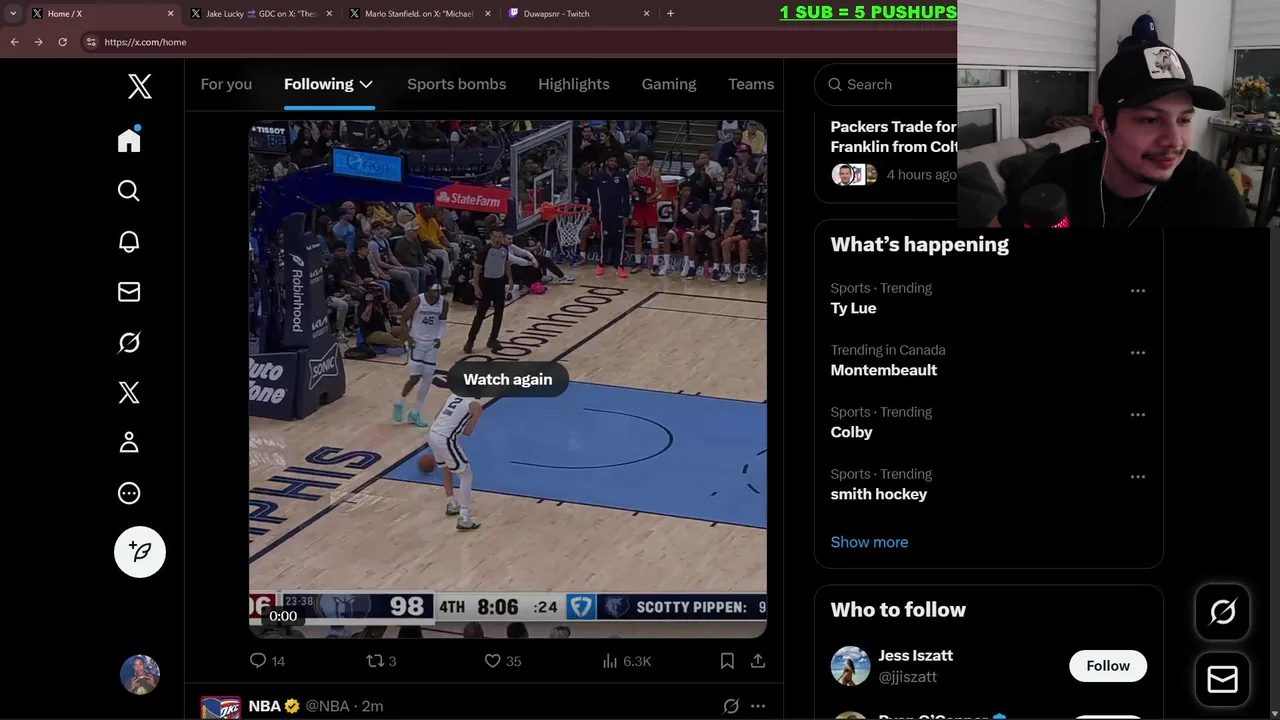Click the @NBA handle on the post
1280x720 pixels.
[x=327, y=706]
